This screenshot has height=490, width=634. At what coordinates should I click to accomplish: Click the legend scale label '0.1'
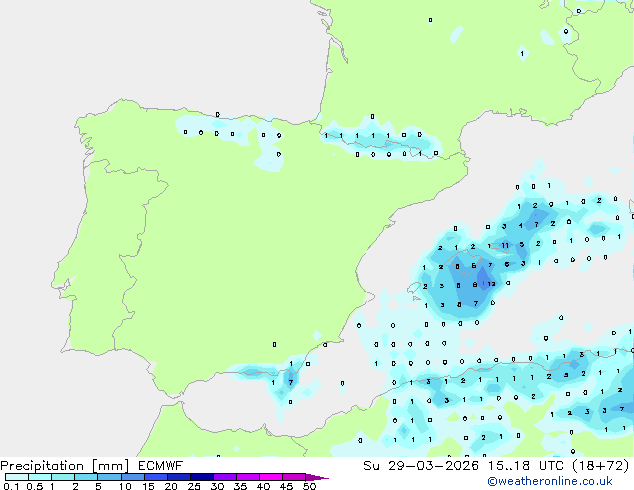pos(11,486)
